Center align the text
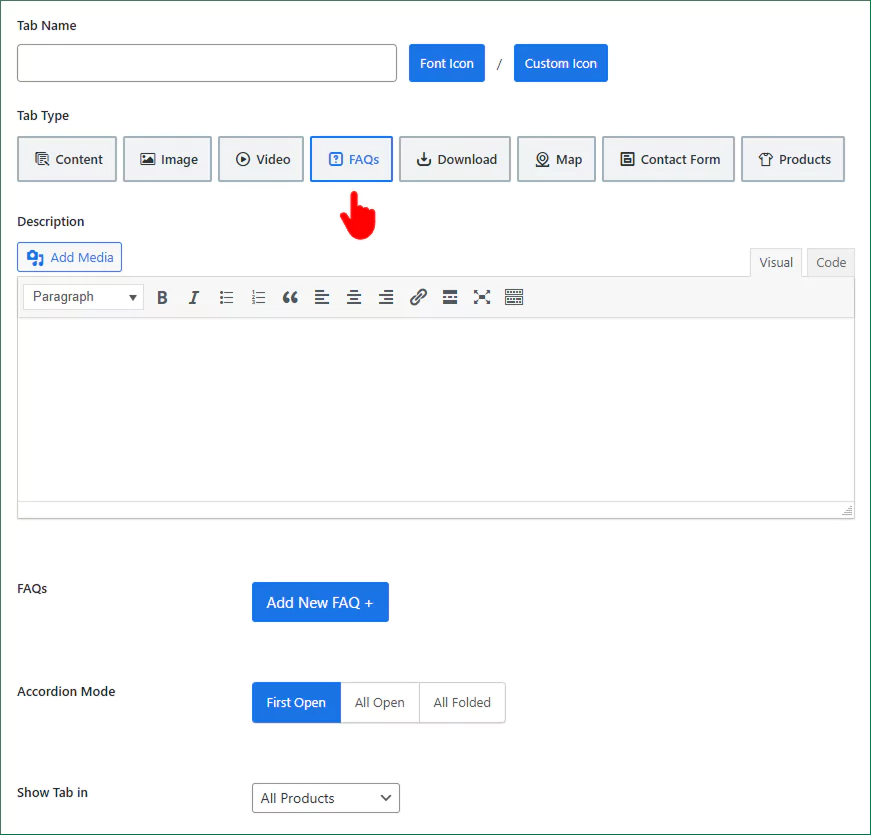Viewport: 871px width, 835px height. coord(354,297)
